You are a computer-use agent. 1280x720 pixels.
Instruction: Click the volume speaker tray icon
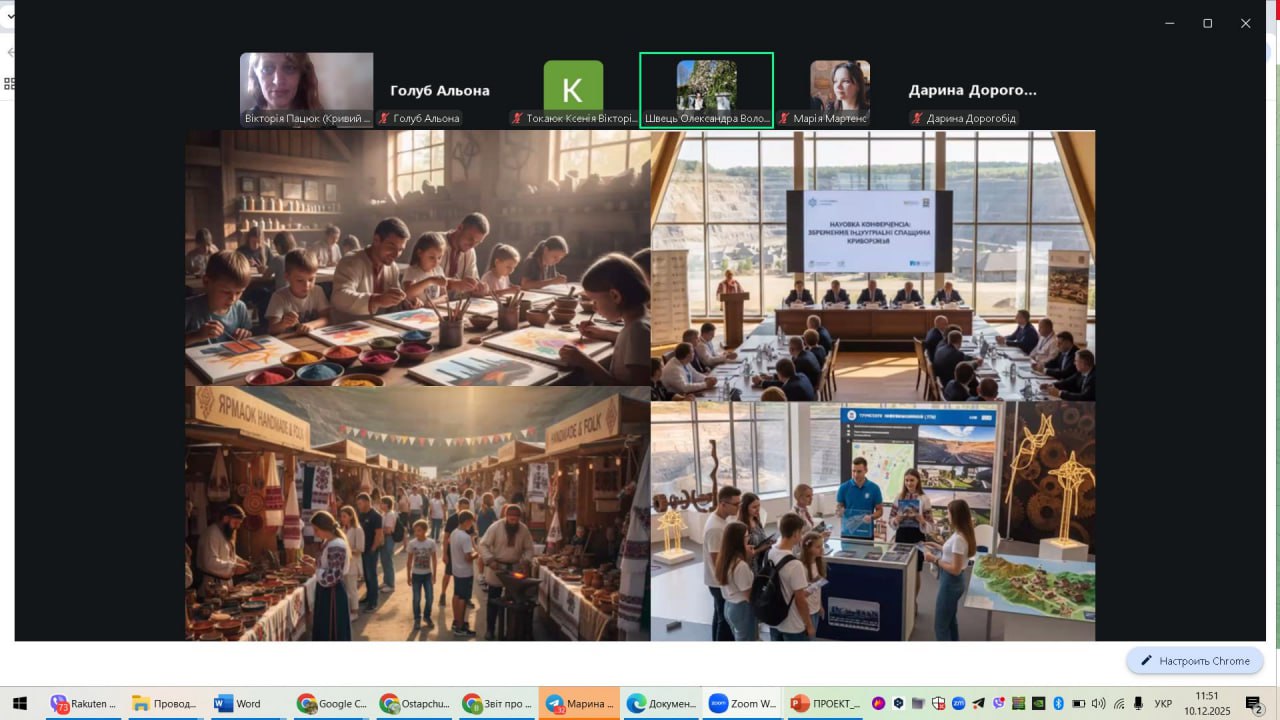[1098, 703]
